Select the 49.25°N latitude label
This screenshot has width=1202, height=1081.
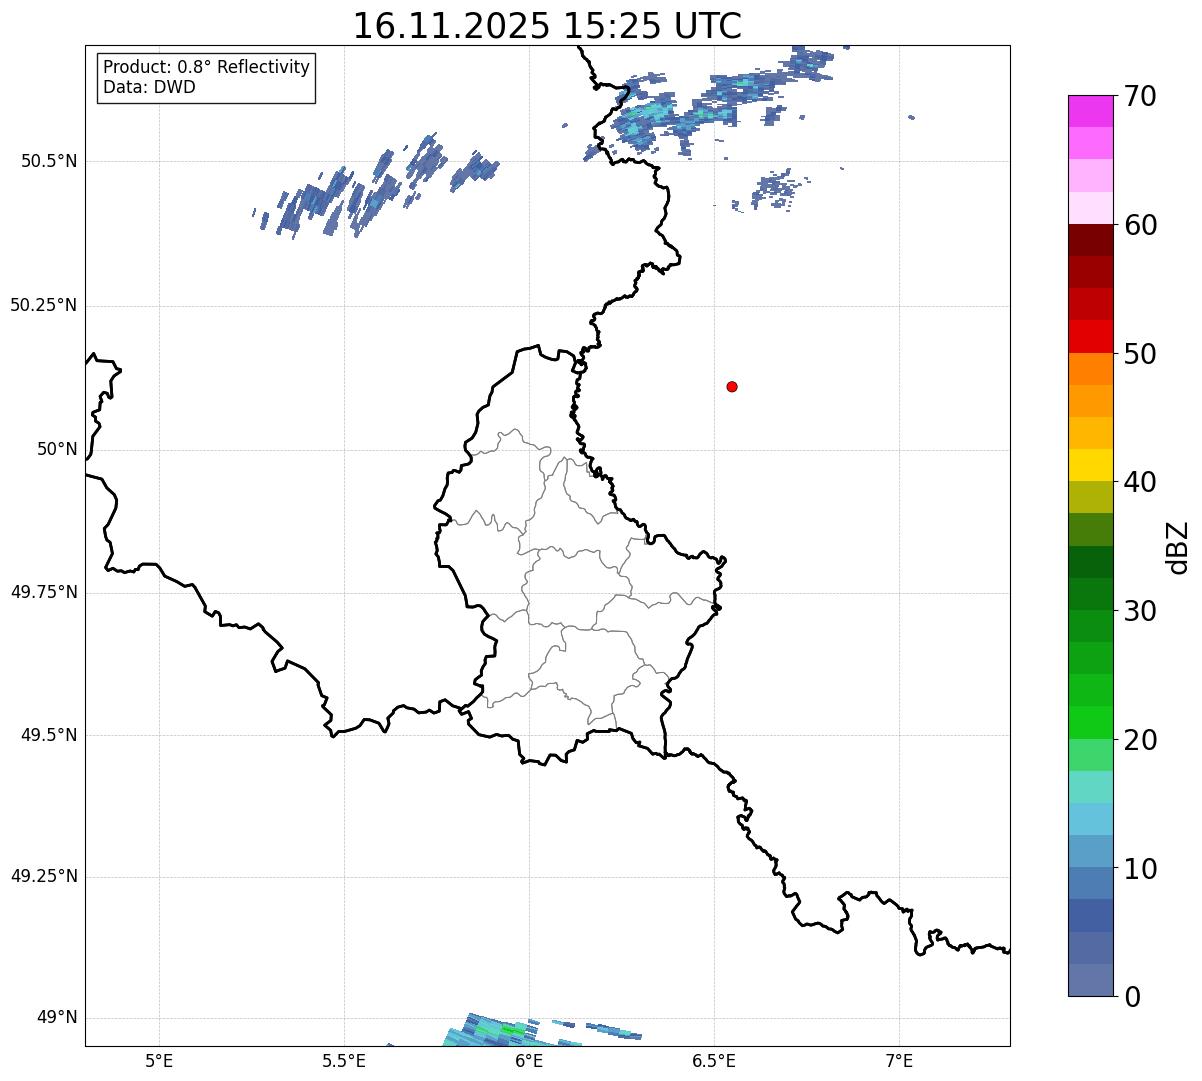click(44, 876)
